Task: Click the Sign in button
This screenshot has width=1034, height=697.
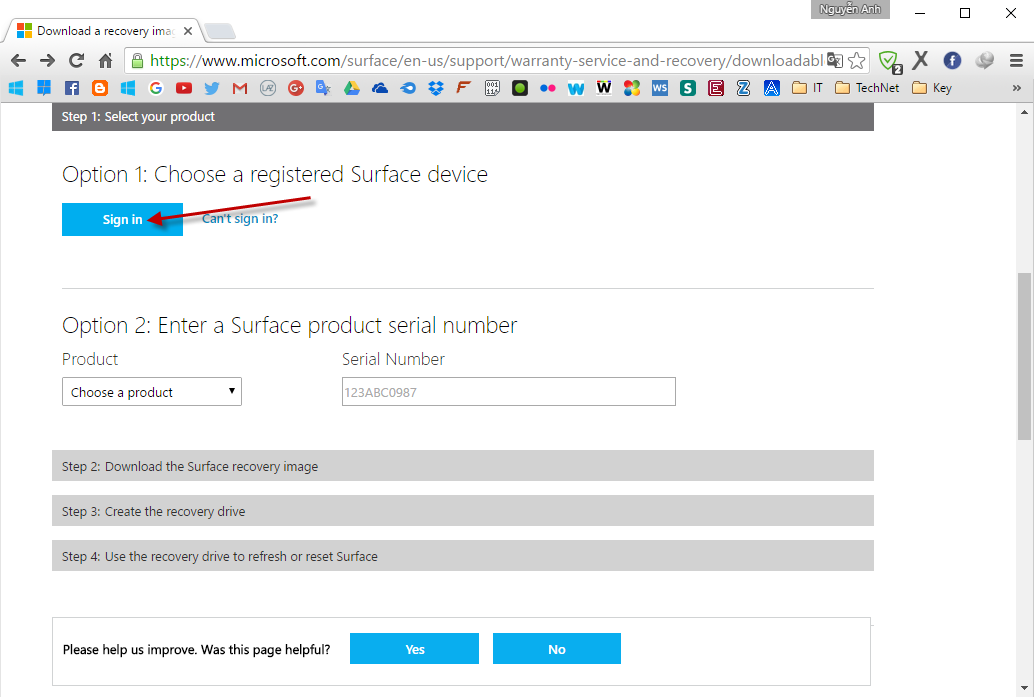Action: tap(122, 219)
